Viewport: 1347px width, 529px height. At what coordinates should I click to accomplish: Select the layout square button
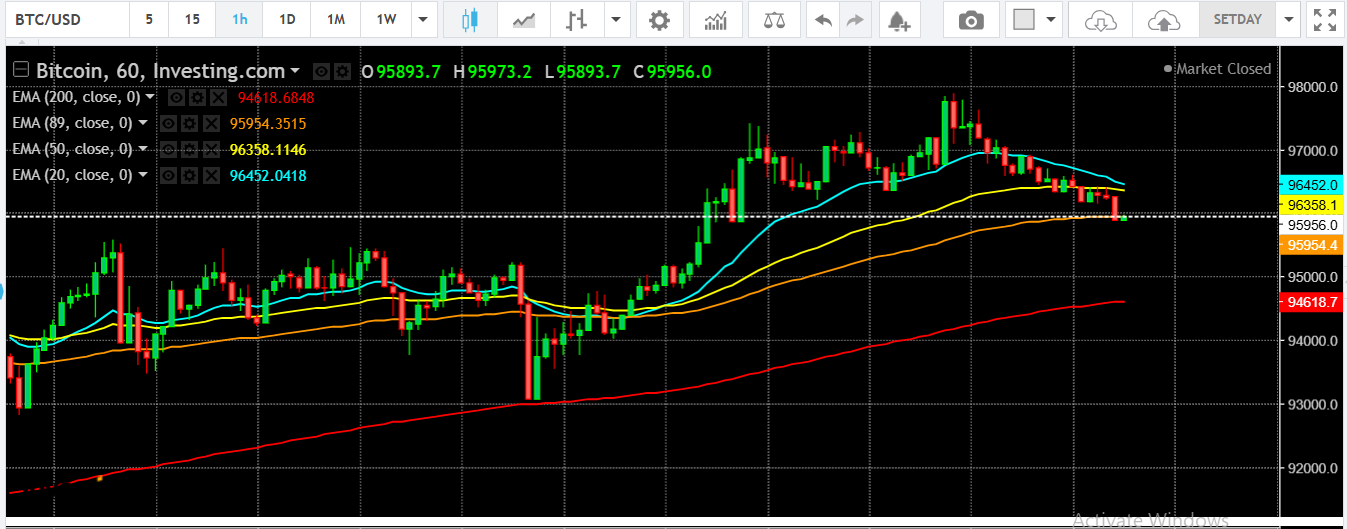pyautogui.click(x=1023, y=20)
